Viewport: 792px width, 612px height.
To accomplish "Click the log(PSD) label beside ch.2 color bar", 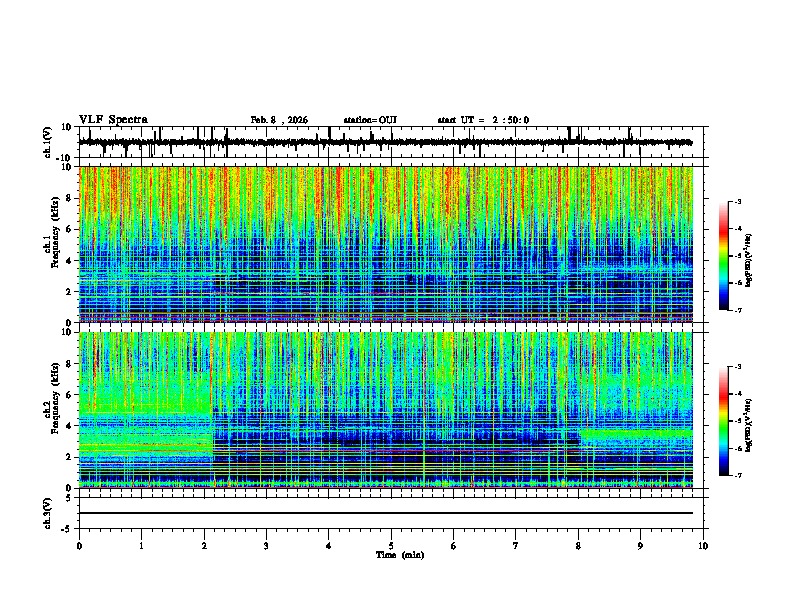I will pos(748,425).
